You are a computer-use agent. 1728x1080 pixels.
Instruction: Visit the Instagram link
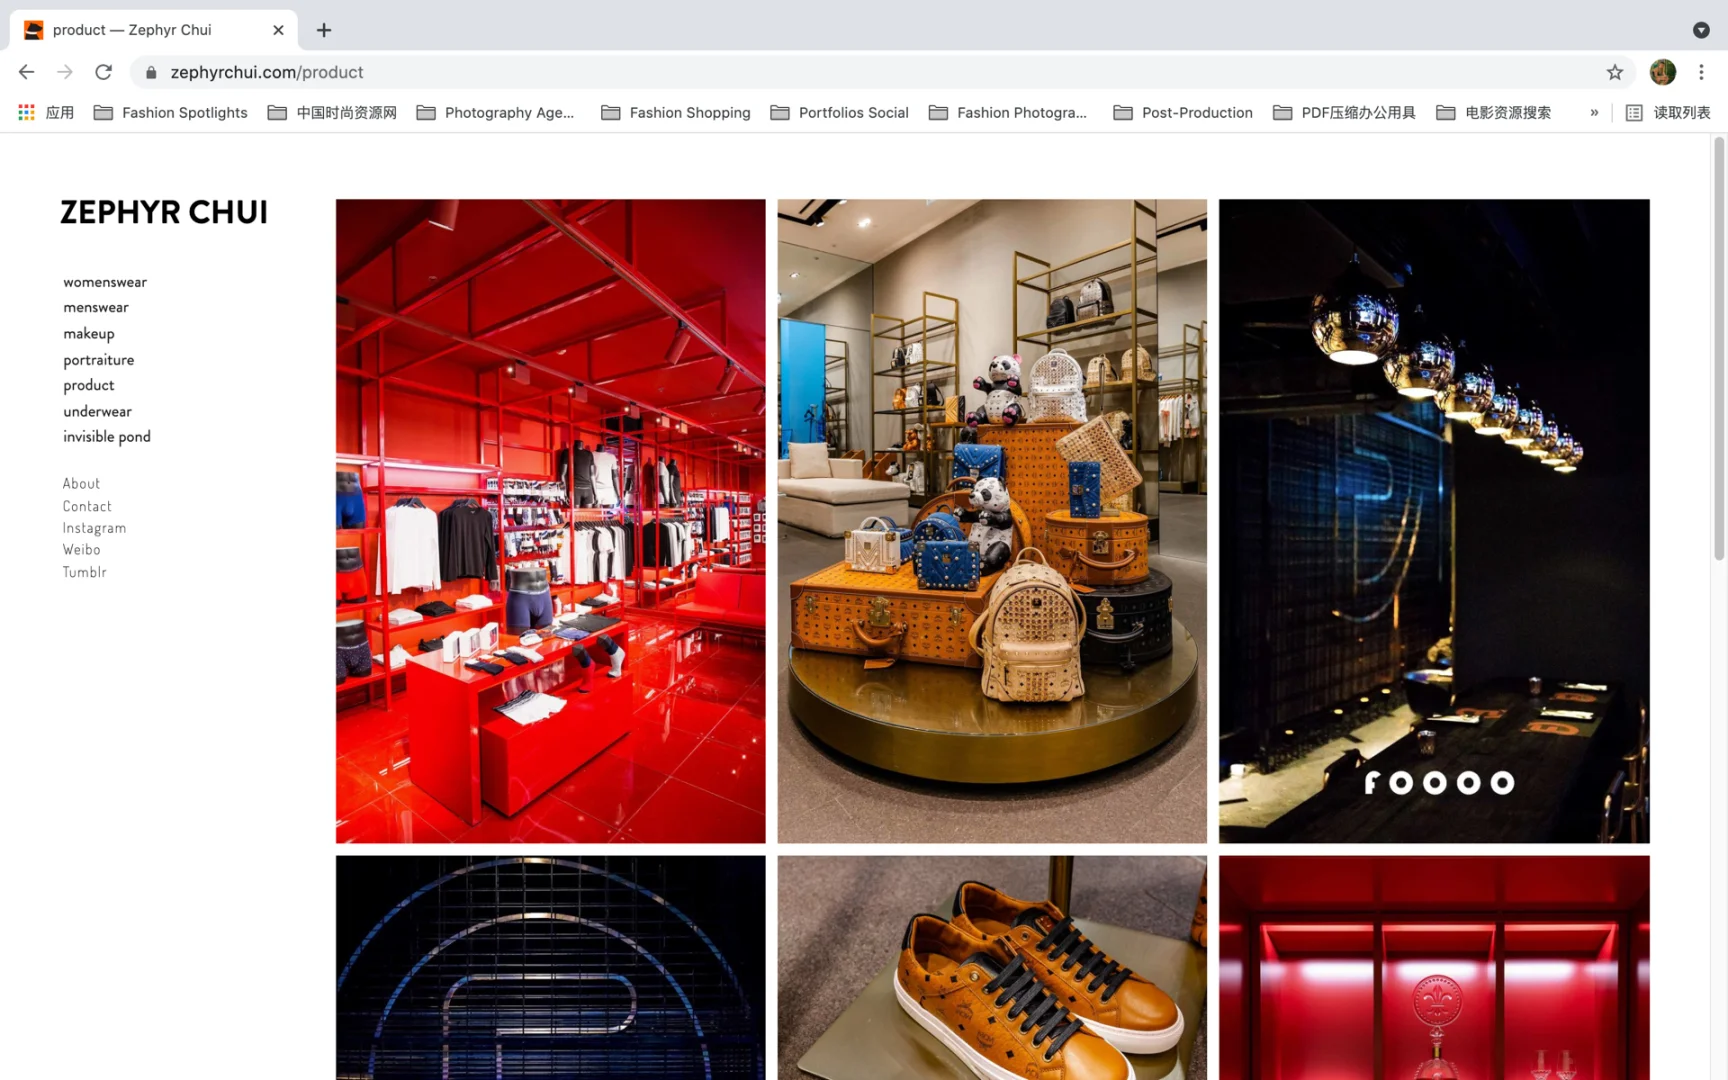(x=94, y=528)
